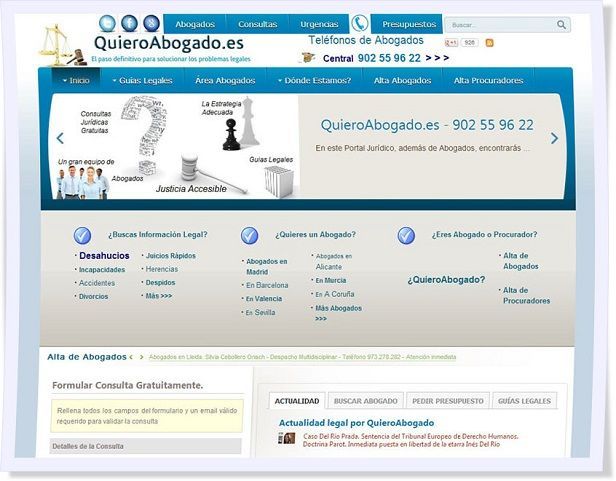Screen dimensions: 616x481
Task: Open Abogados en Alicante link
Action: [x=334, y=261]
